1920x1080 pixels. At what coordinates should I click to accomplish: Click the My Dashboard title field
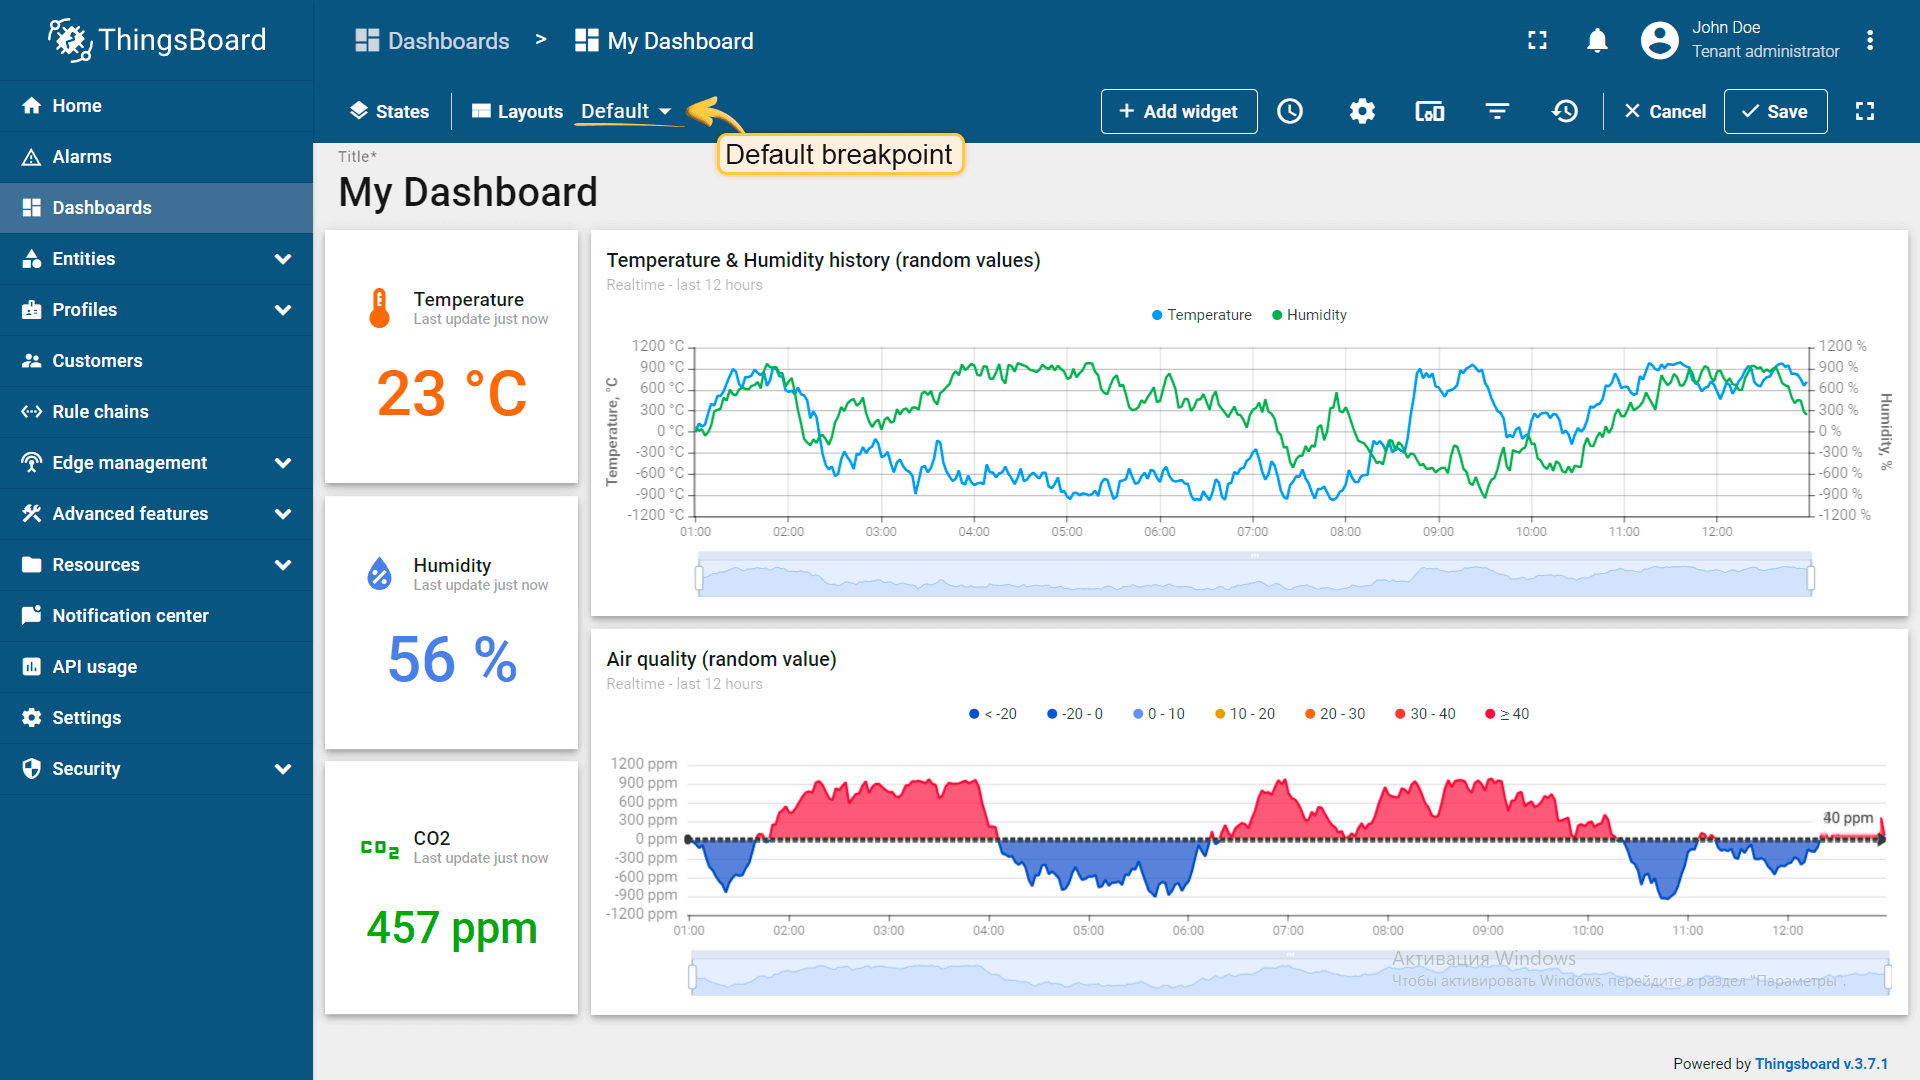(468, 192)
